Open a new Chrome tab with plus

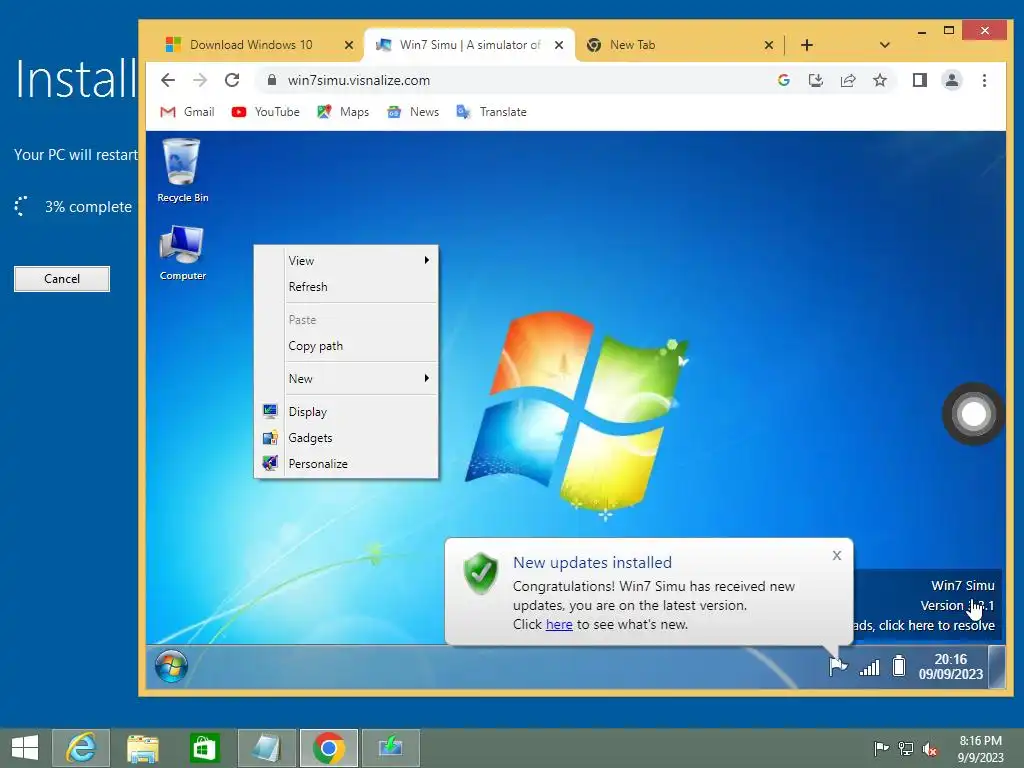(807, 45)
